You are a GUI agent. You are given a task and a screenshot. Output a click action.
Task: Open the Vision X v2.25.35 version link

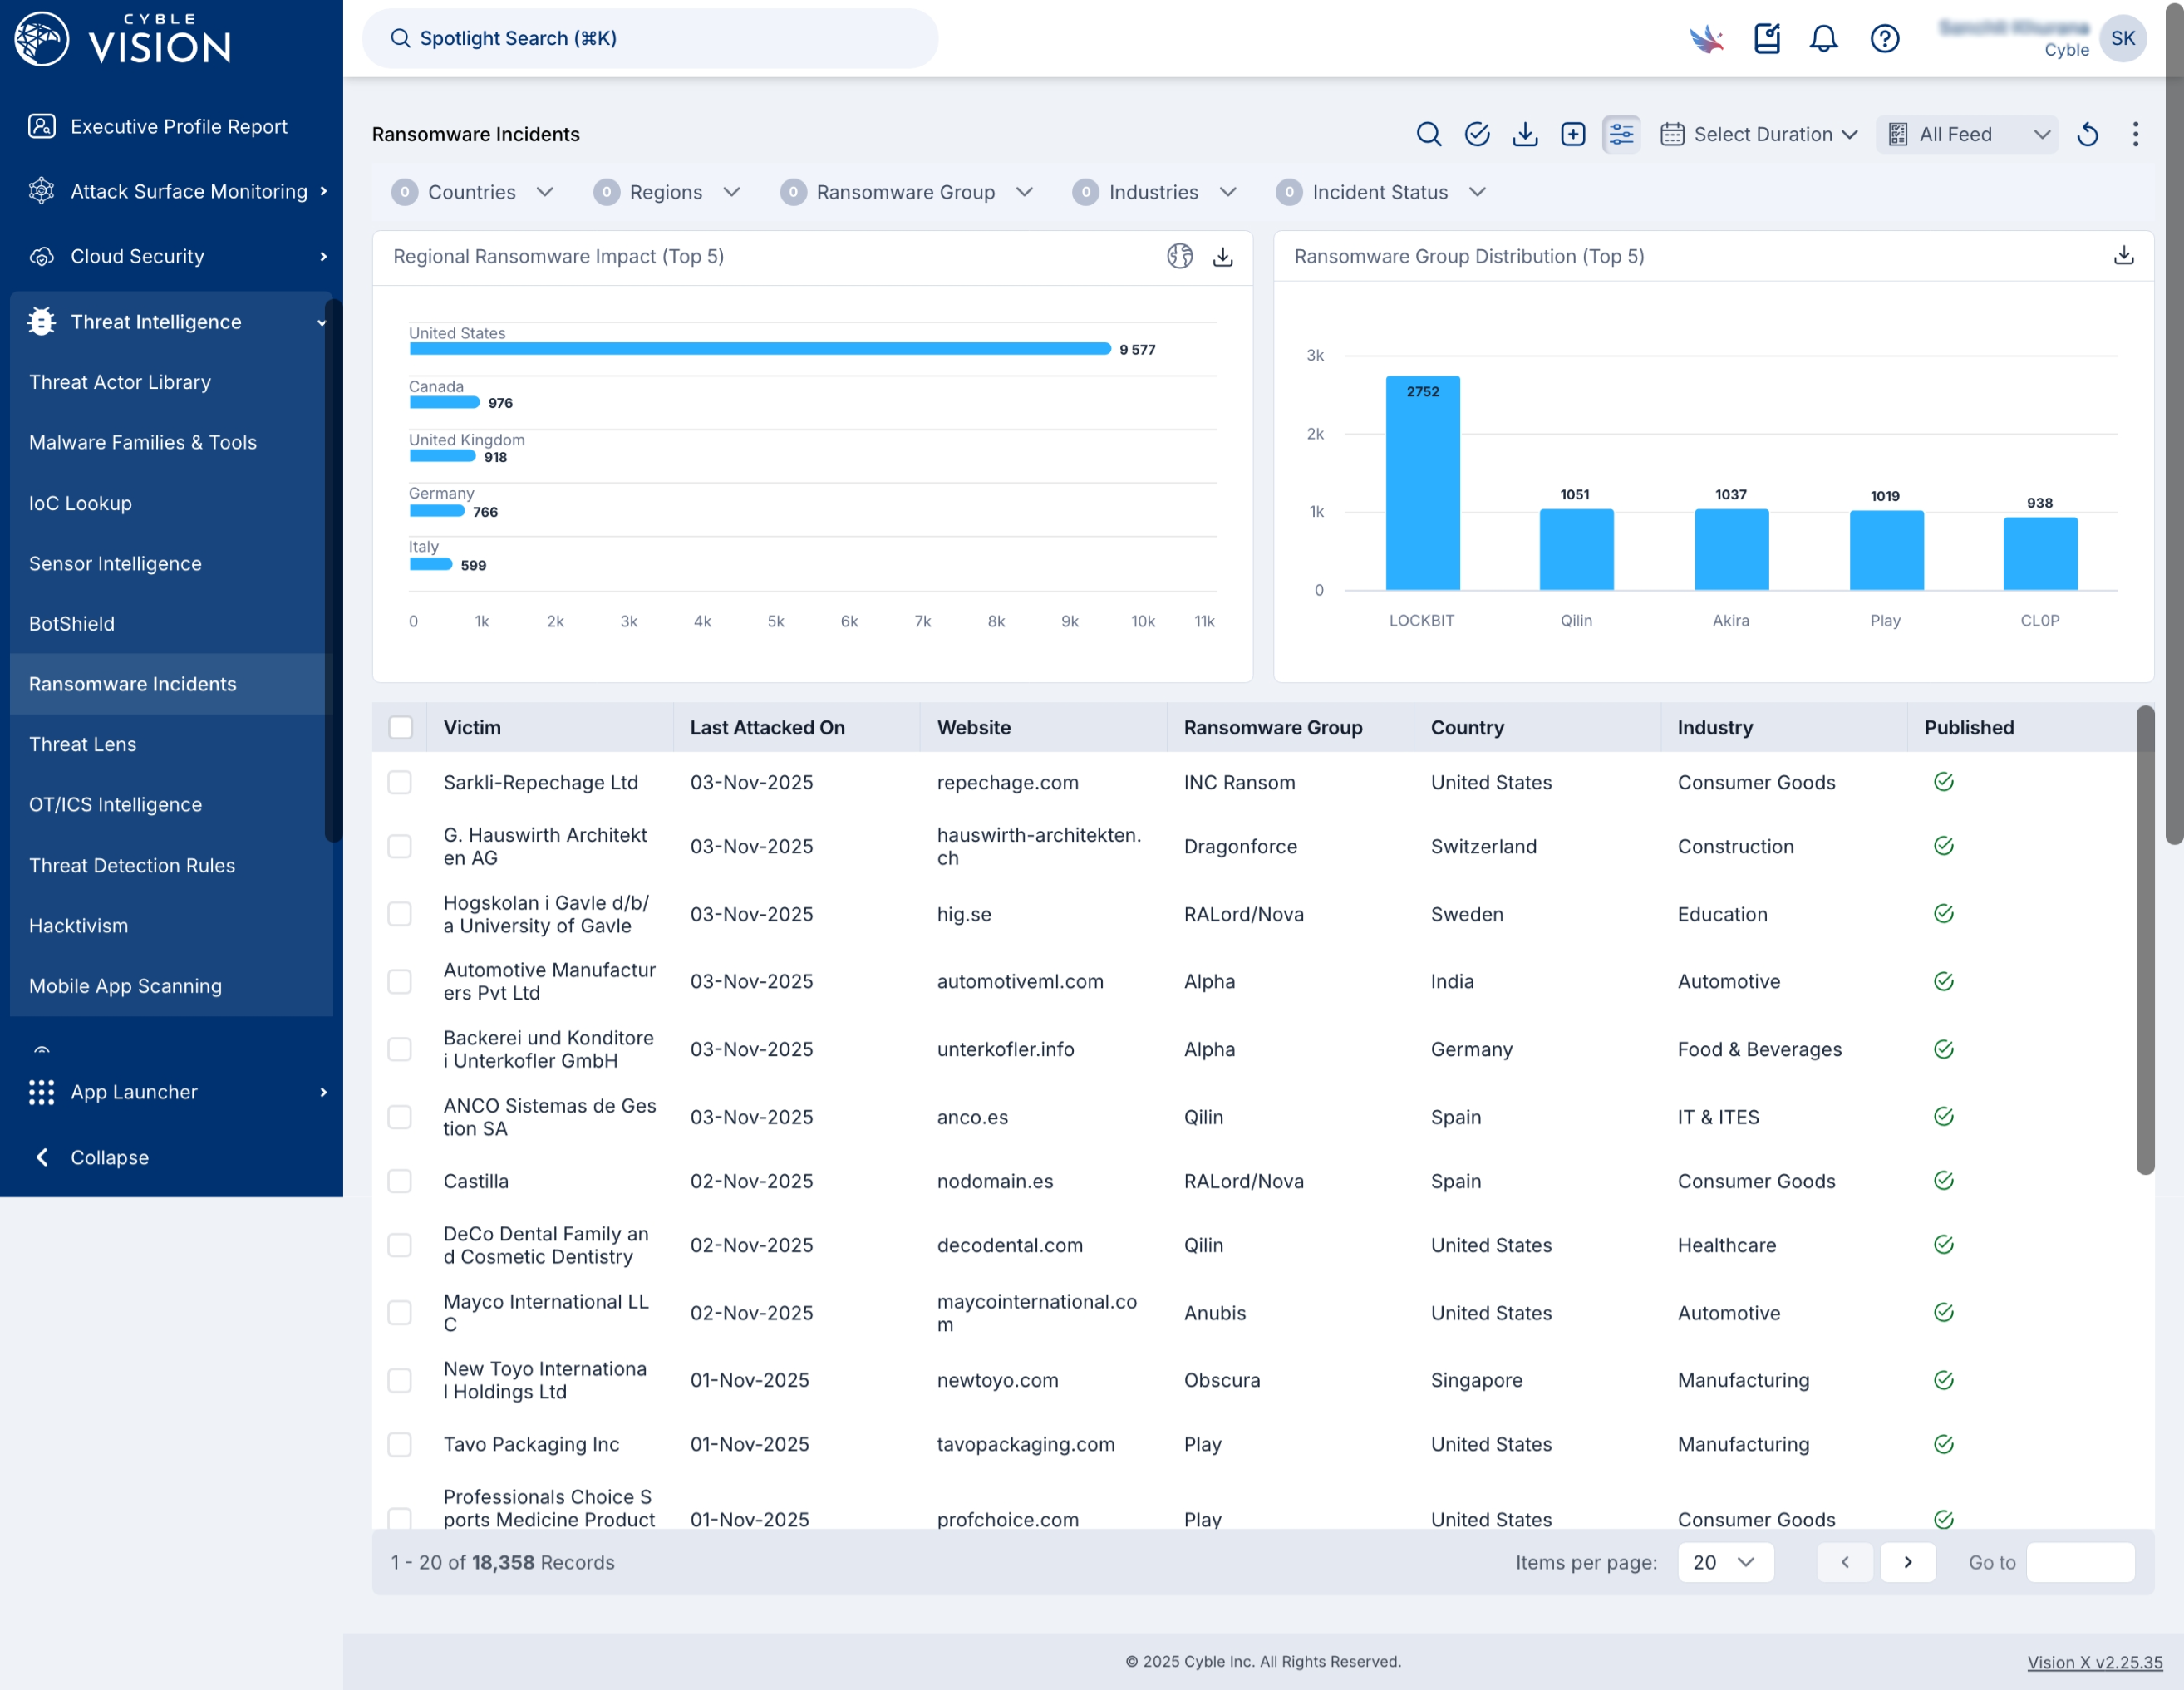2095,1662
